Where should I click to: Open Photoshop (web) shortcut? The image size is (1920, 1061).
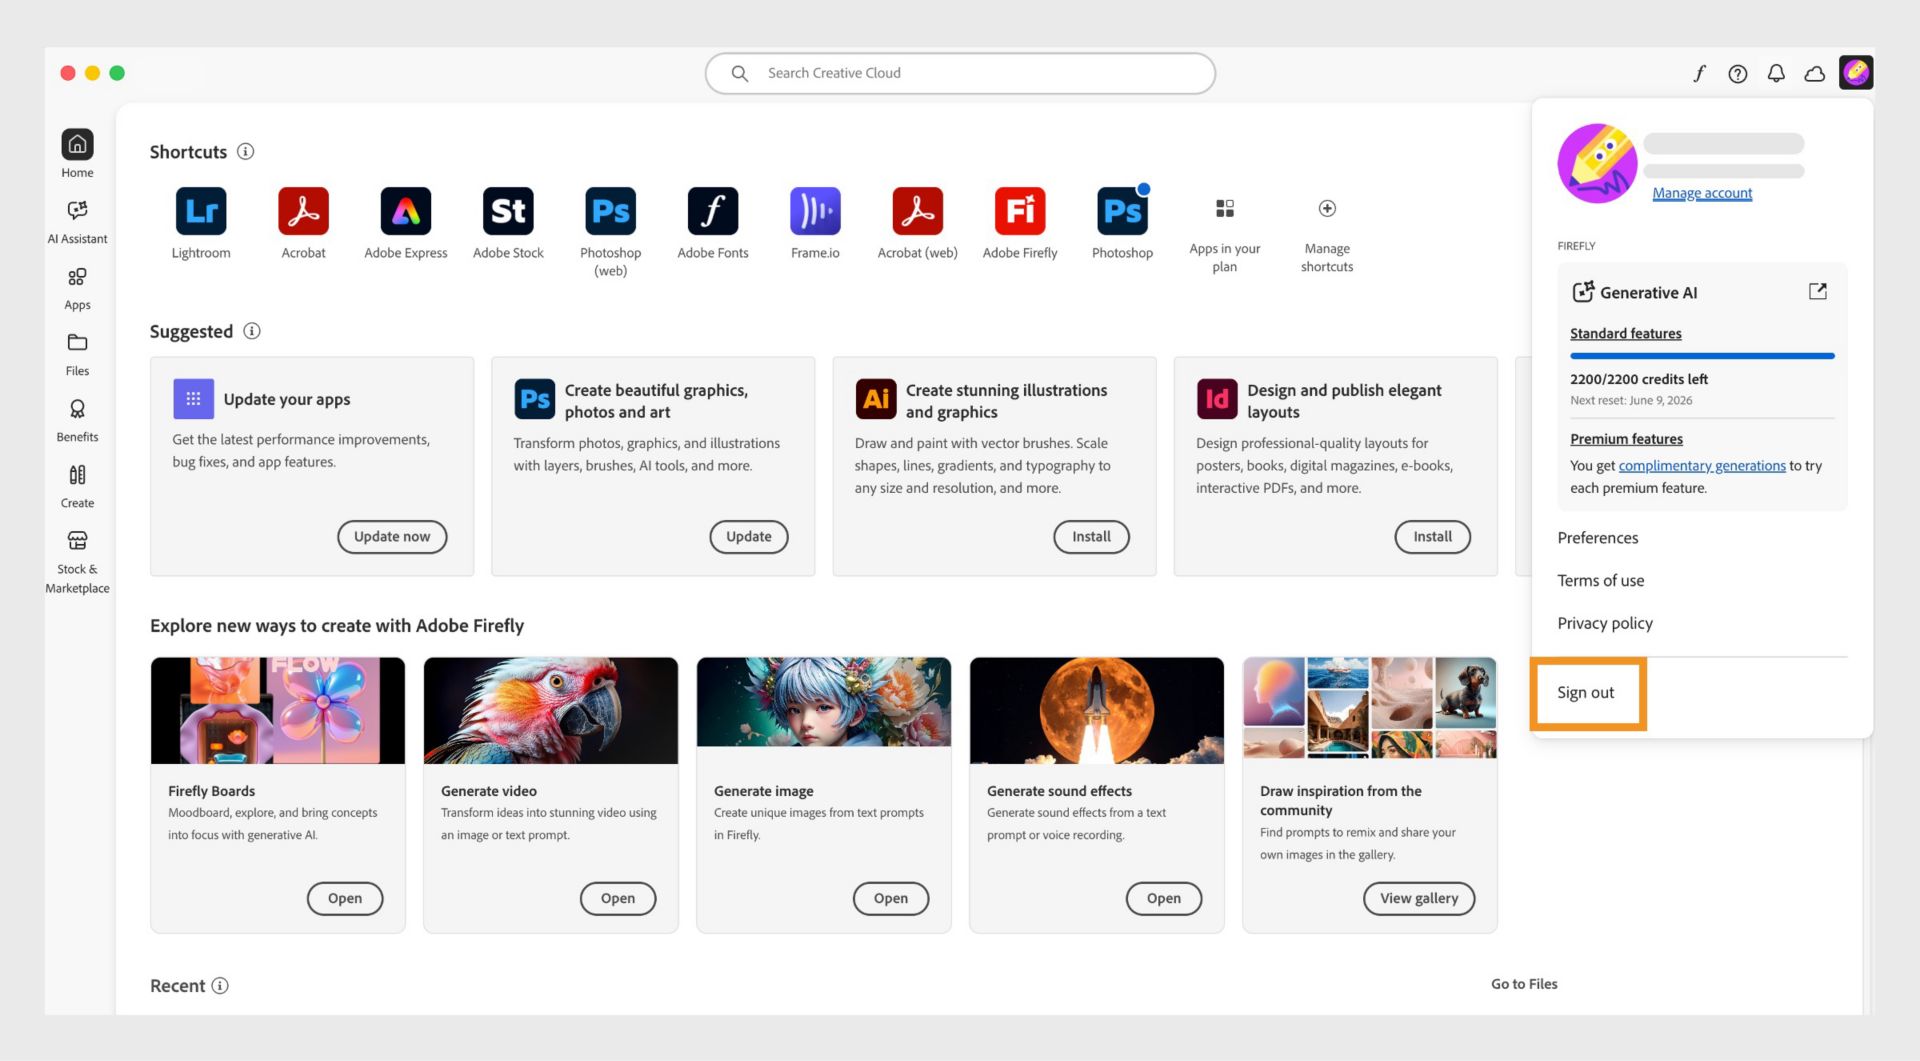pos(610,211)
